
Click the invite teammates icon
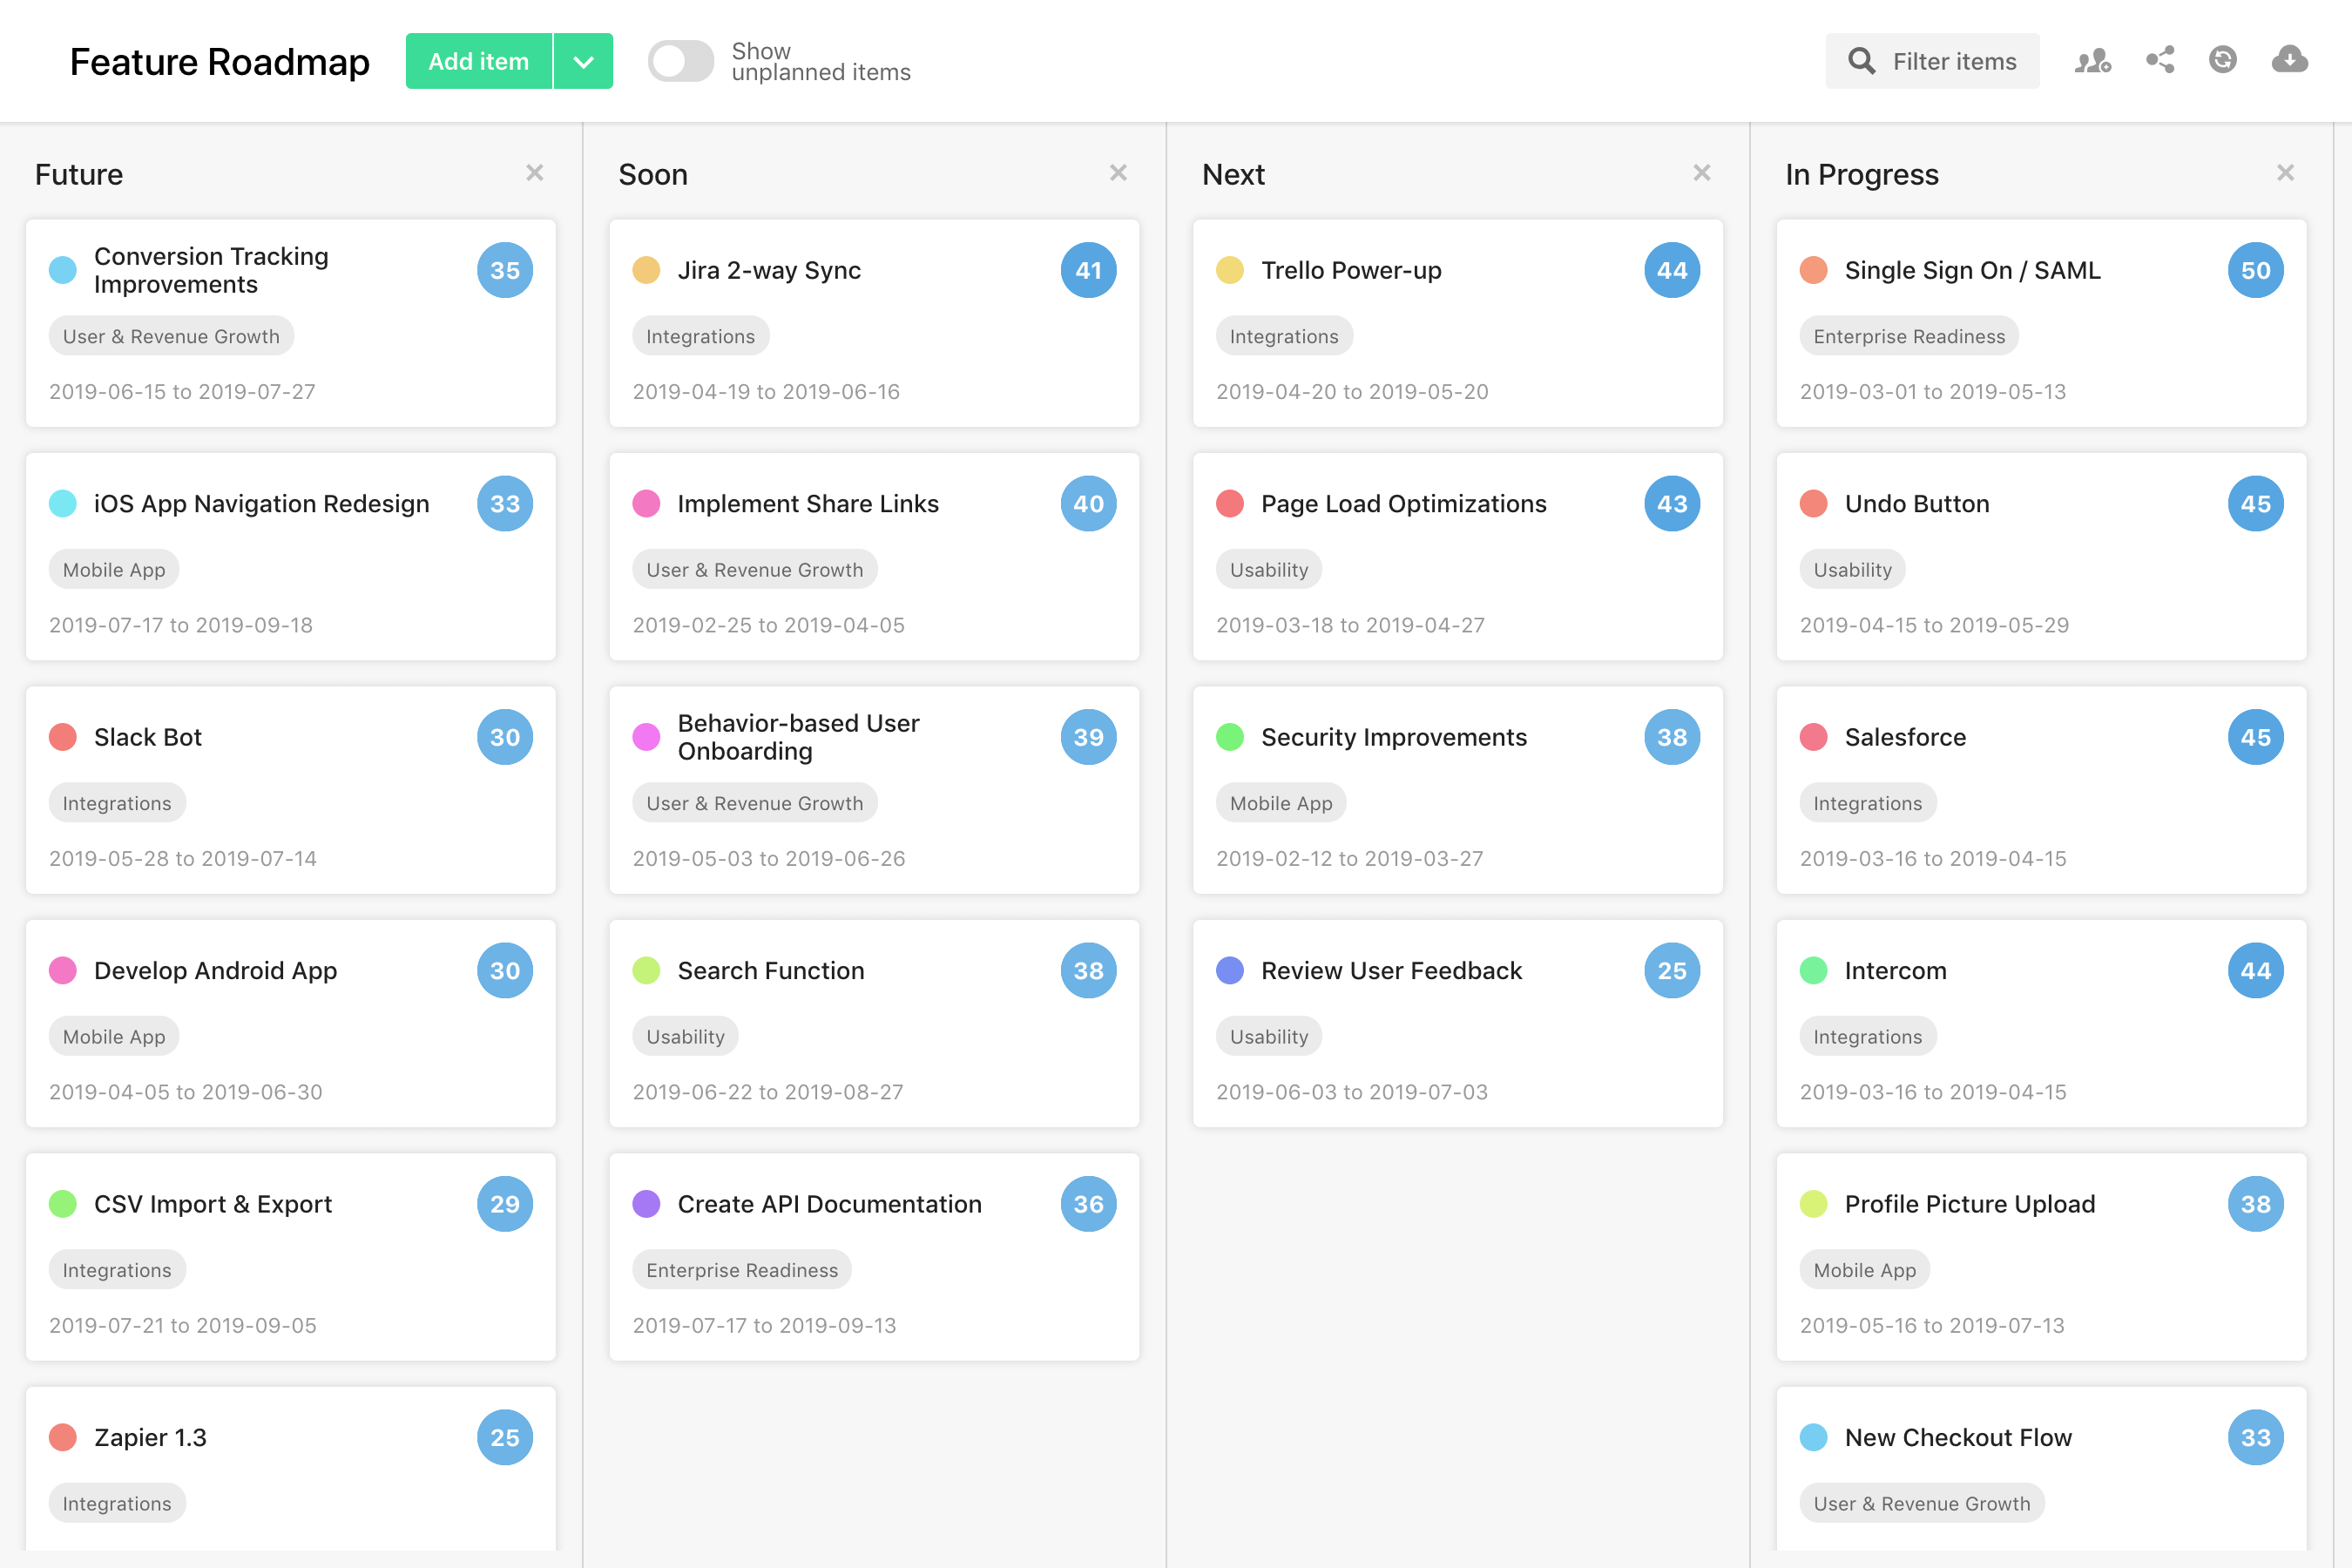2092,60
